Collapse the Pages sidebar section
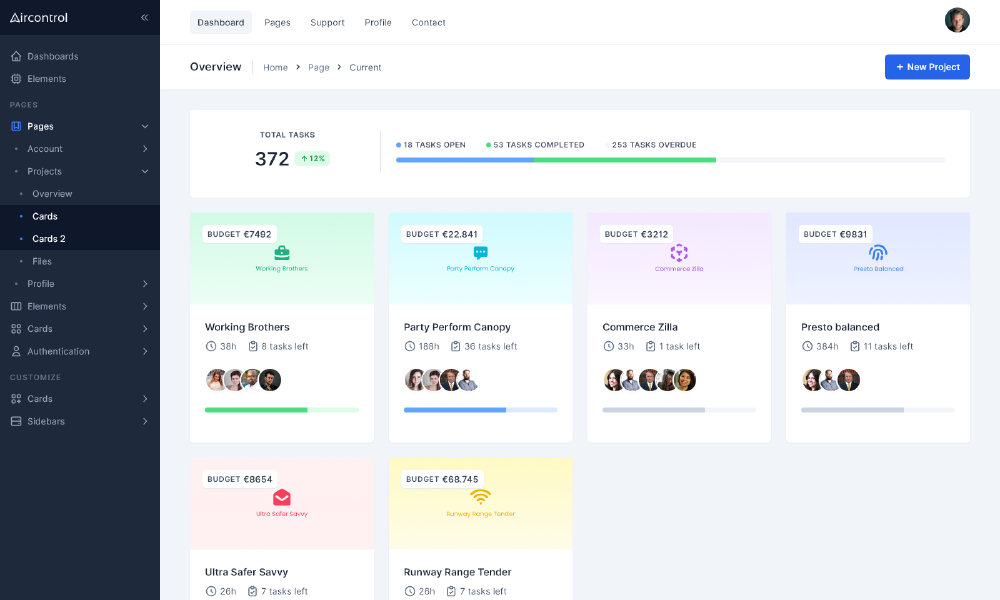This screenshot has width=1000, height=600. (144, 126)
